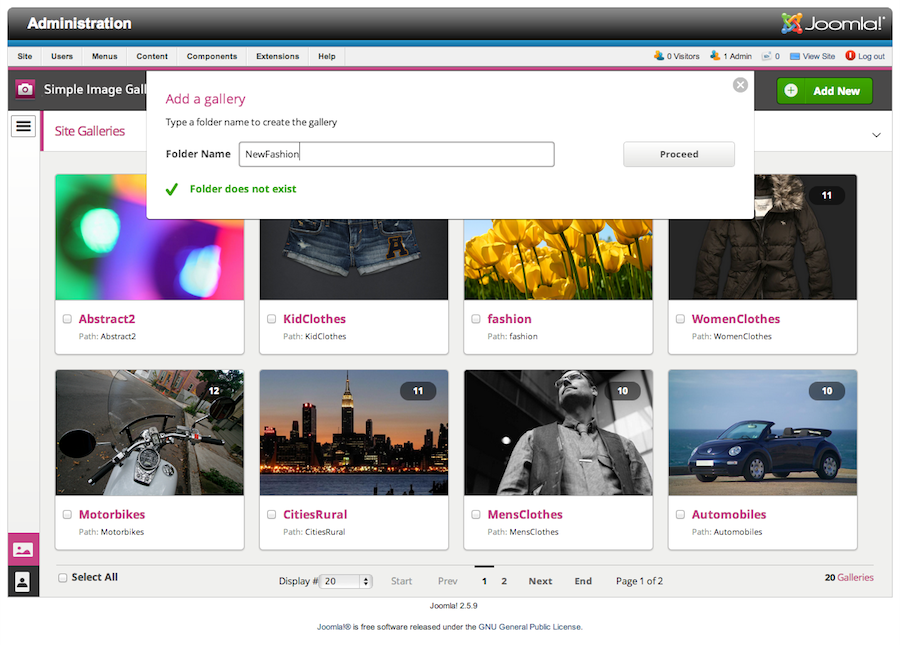Click the 'Path: Automobiles' text
900x645 pixels.
[x=727, y=532]
